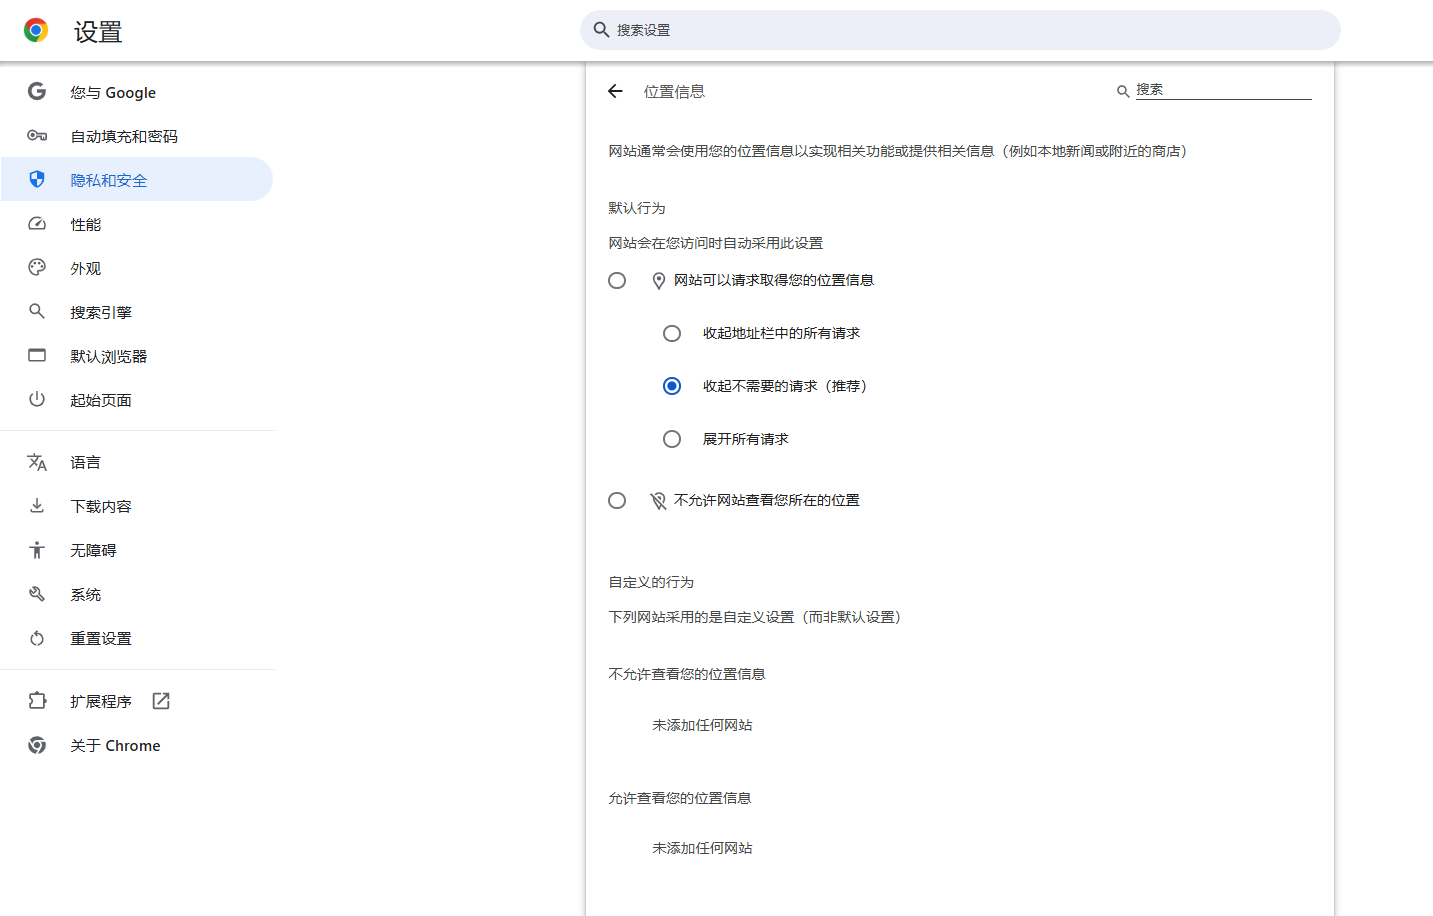This screenshot has height=916, width=1433.
Task: Click the Chrome logo icon beside 设置
Action: click(36, 30)
